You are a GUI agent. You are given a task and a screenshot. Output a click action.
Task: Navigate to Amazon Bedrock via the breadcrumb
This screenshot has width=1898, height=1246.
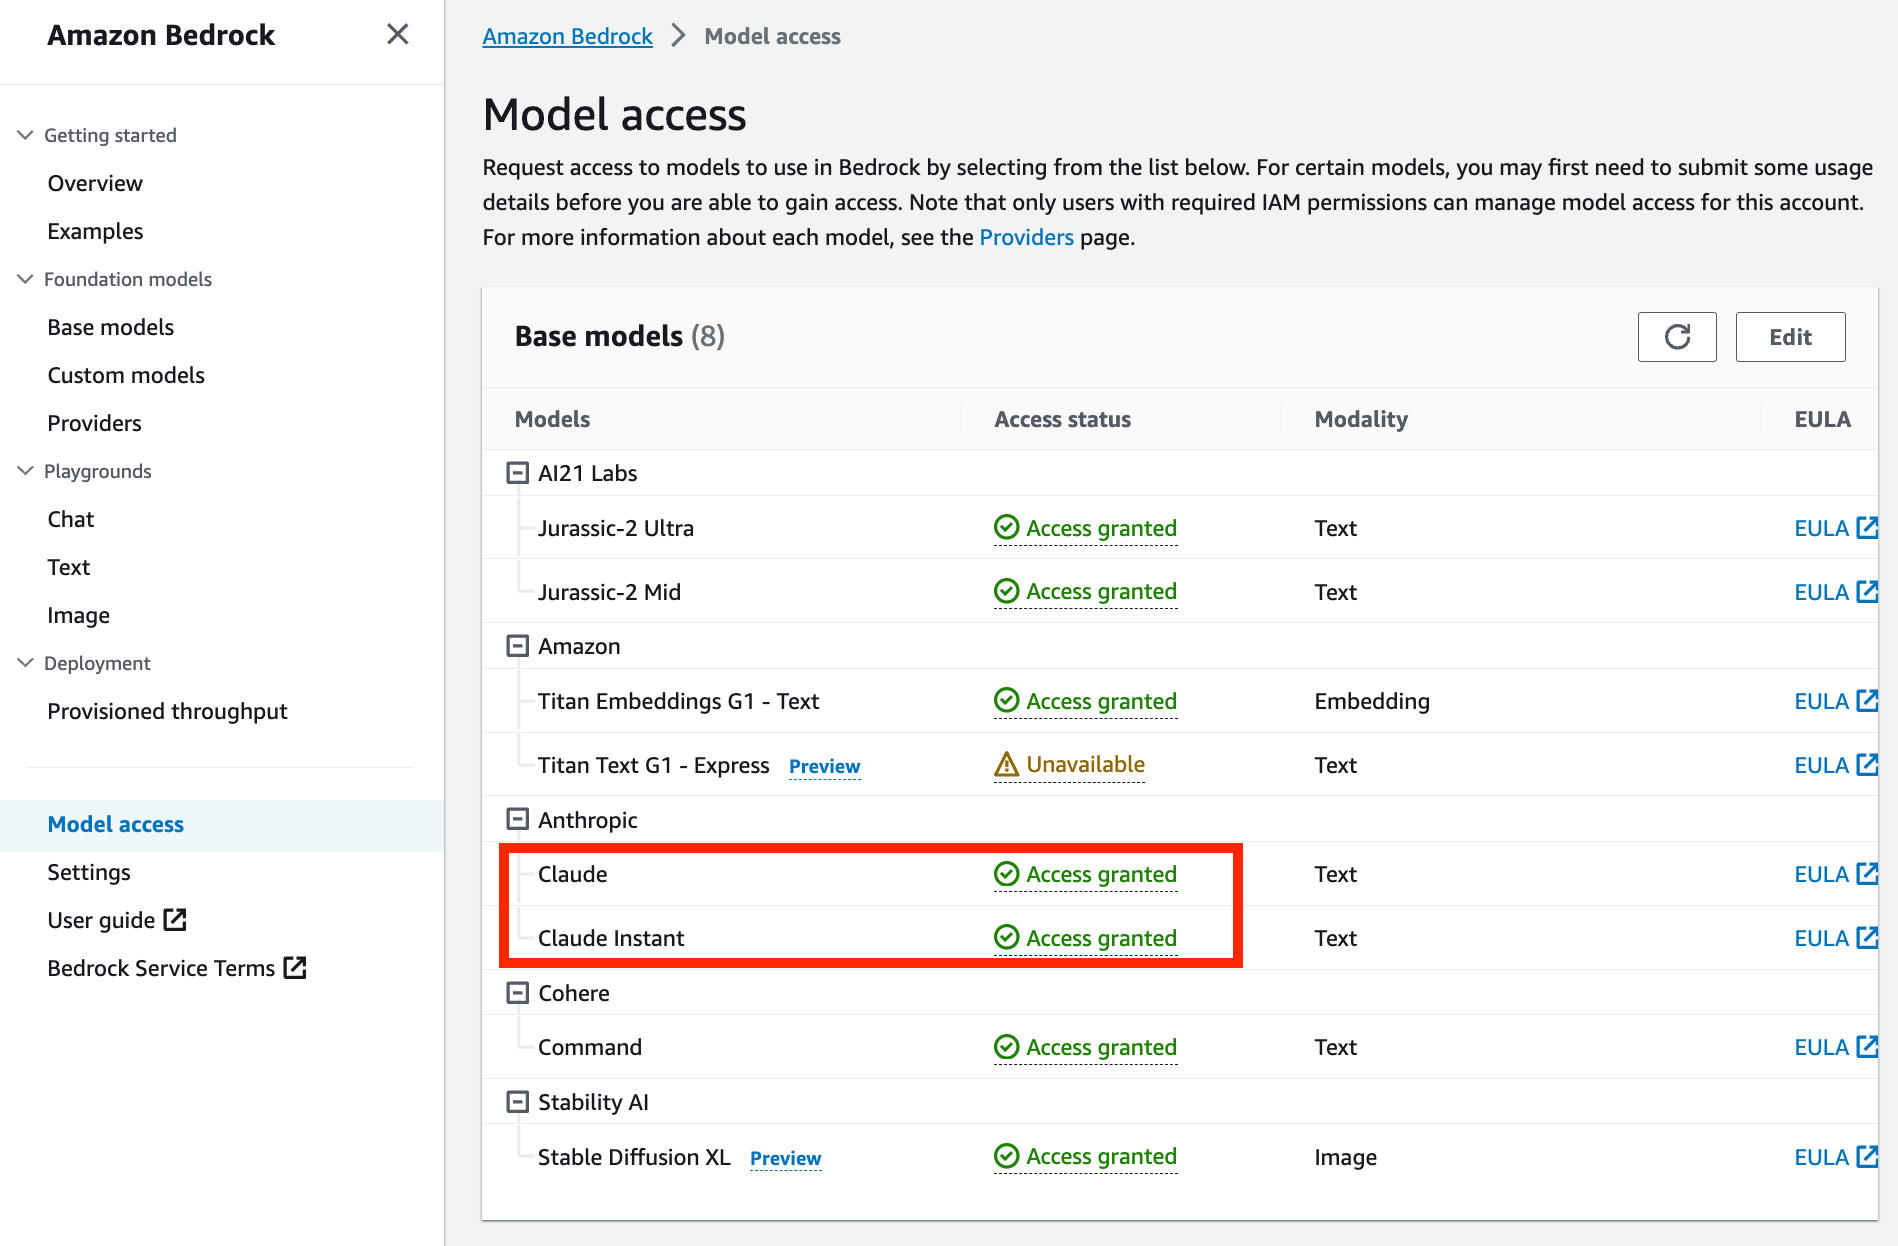[x=567, y=35]
